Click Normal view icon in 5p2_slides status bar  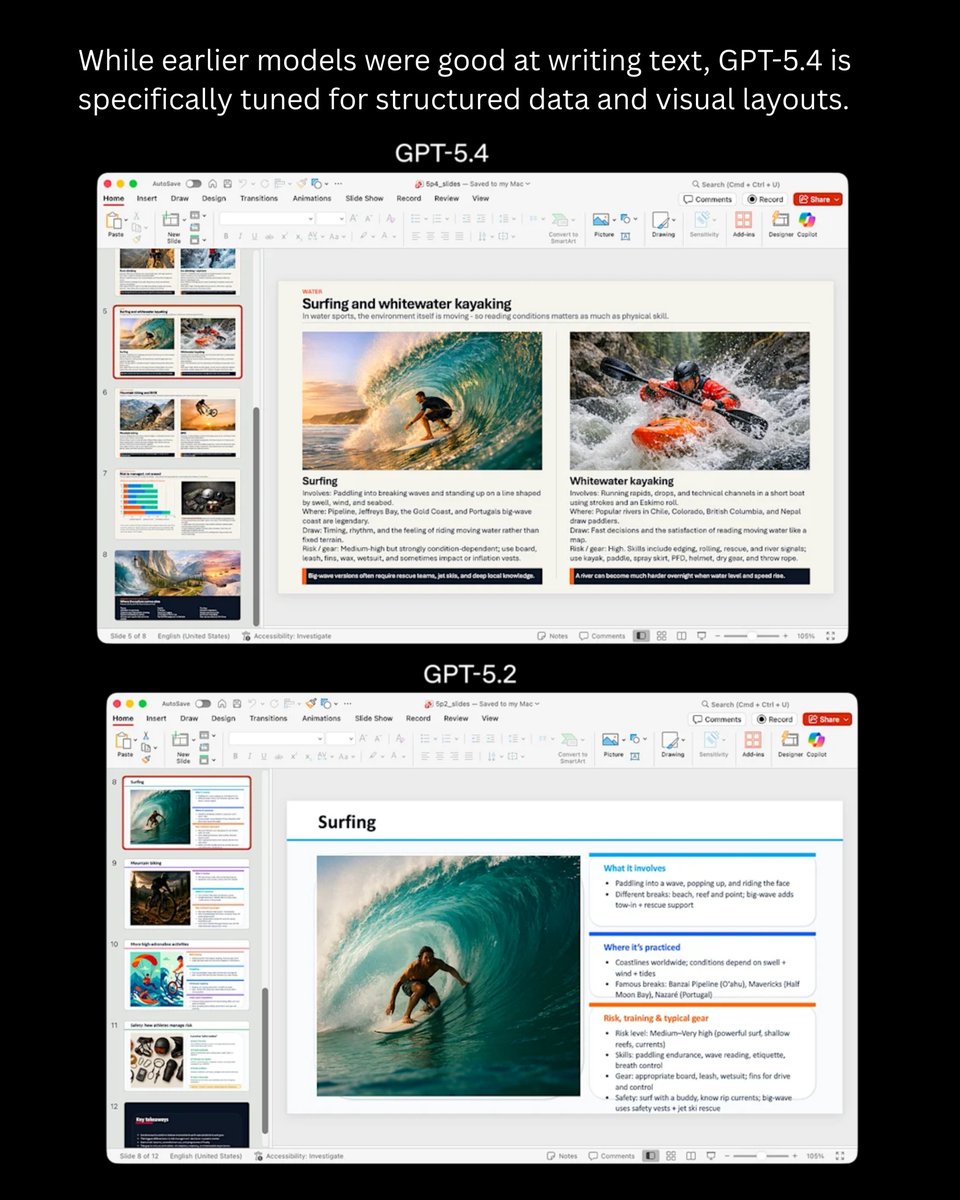651,1156
